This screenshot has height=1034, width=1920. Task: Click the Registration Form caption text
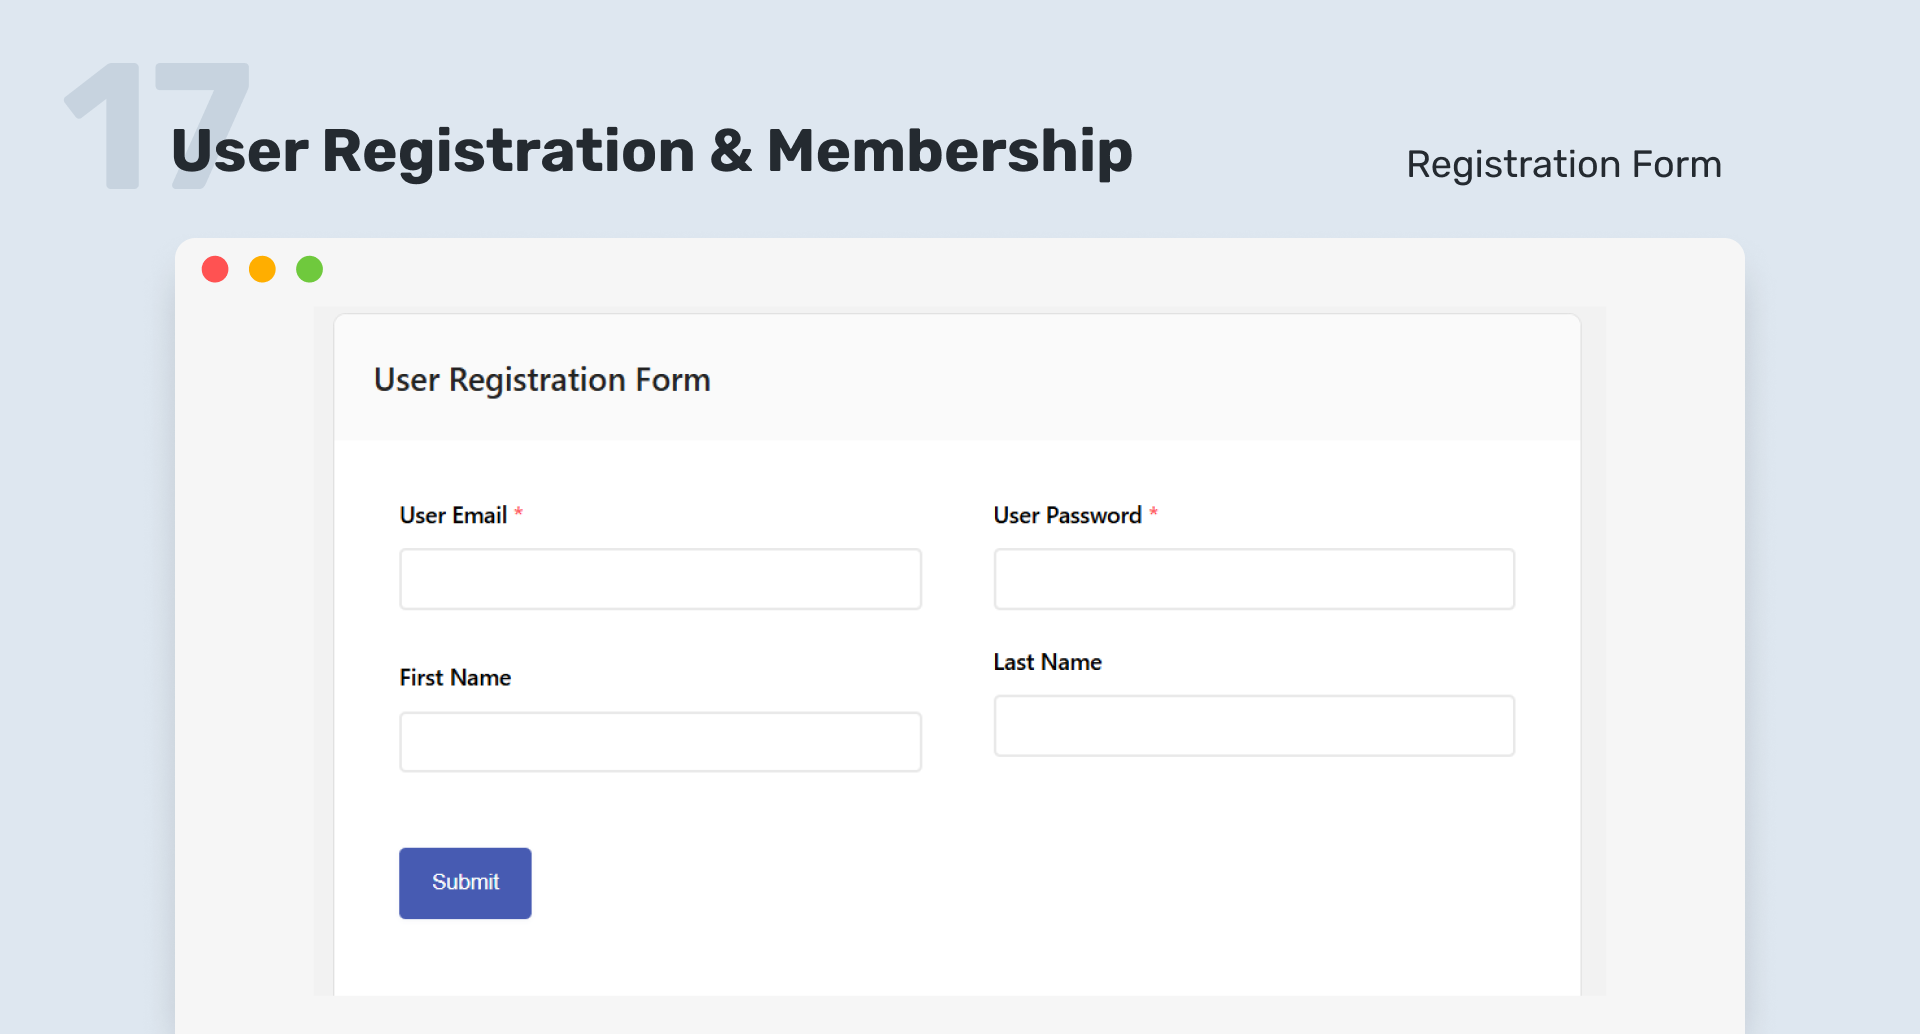(1563, 164)
